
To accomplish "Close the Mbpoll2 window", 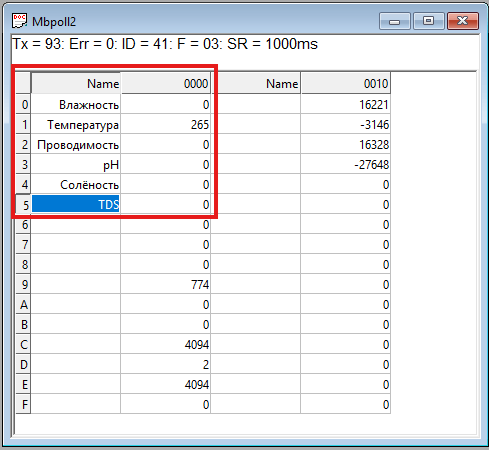I will click(463, 21).
